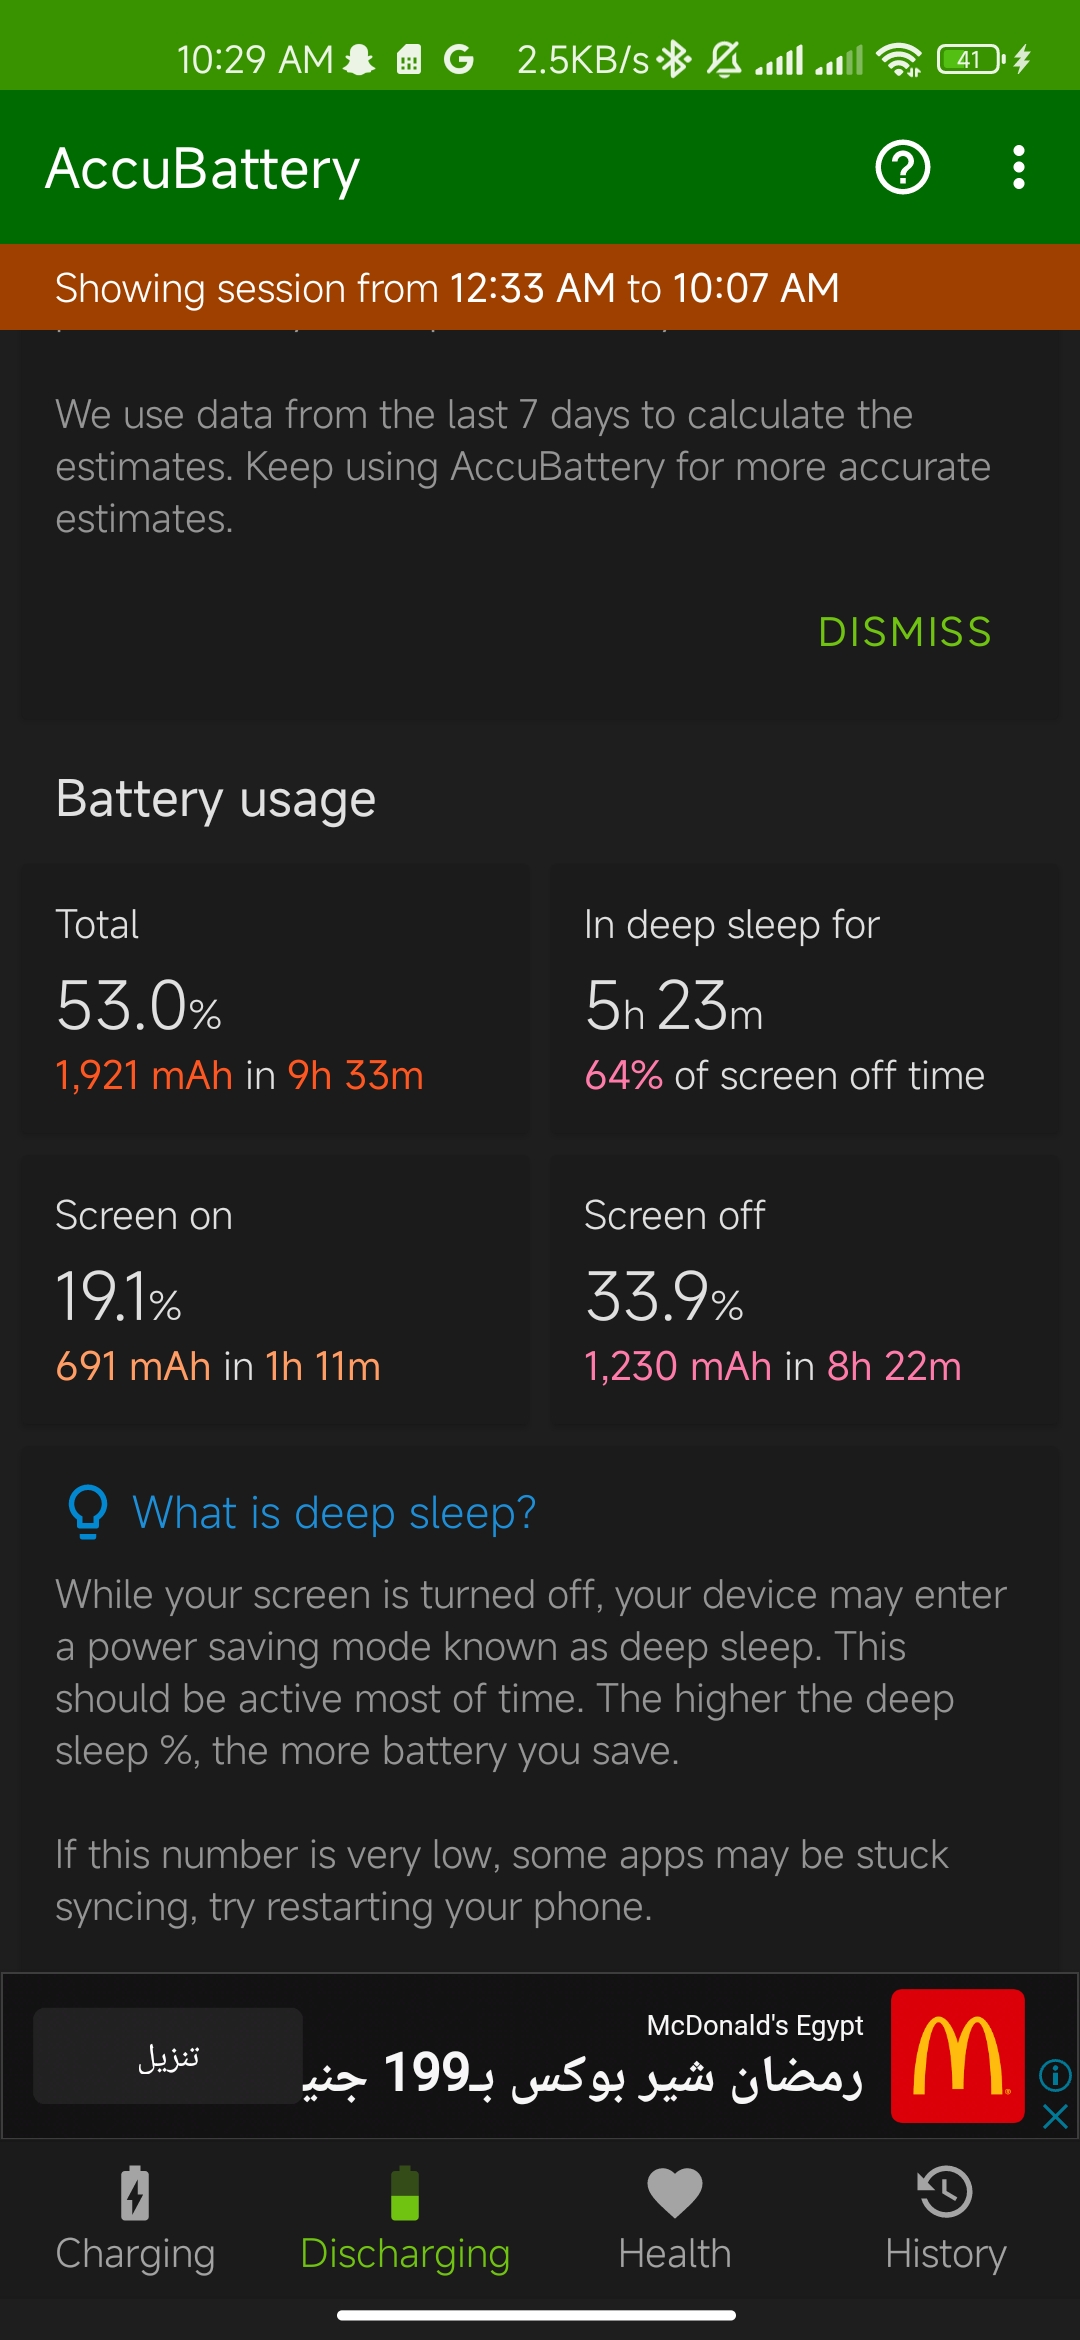This screenshot has height=2340, width=1080.
Task: Select the Screen on 19.1% card
Action: pyautogui.click(x=275, y=1291)
